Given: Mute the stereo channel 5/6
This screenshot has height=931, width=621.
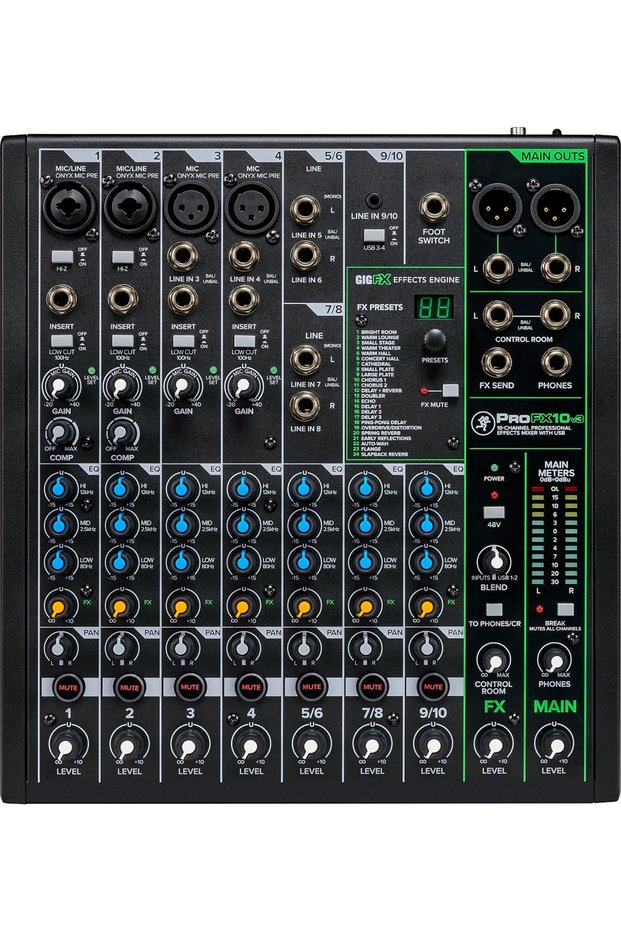Looking at the screenshot, I should [311, 687].
